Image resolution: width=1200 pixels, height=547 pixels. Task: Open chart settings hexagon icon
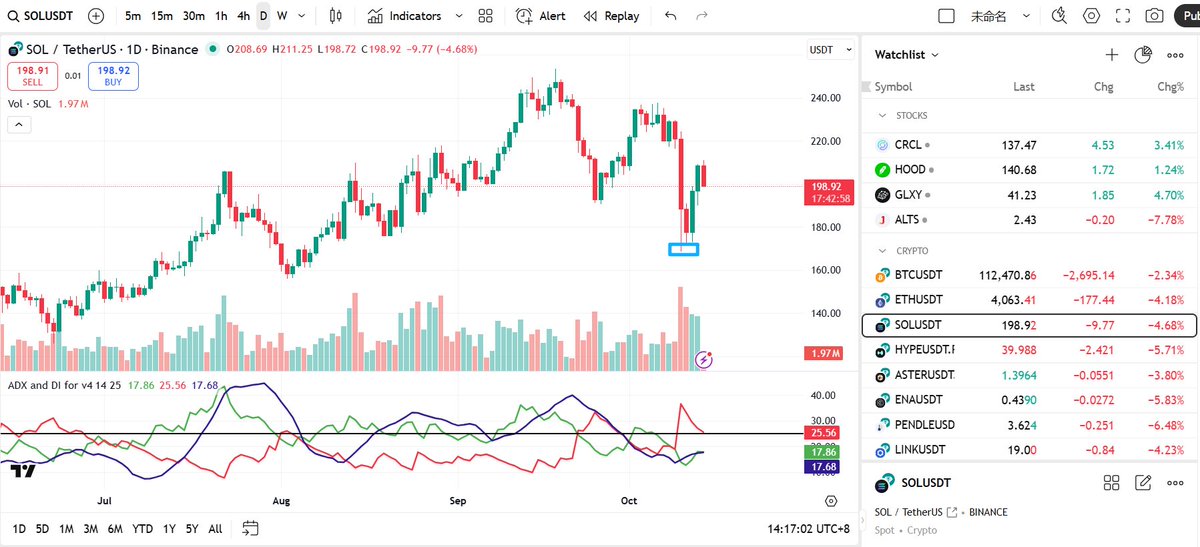[x=1091, y=16]
